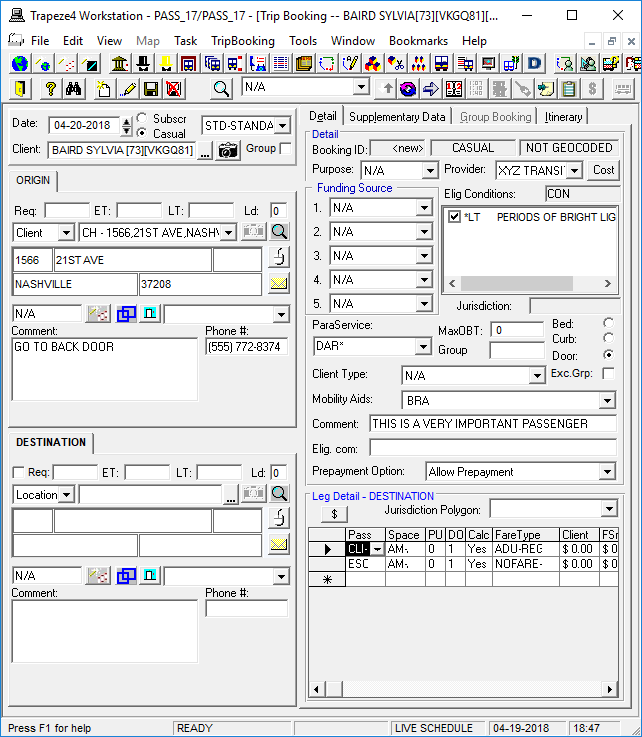
Task: Expand the Prepayment Option dropdown
Action: 606,472
